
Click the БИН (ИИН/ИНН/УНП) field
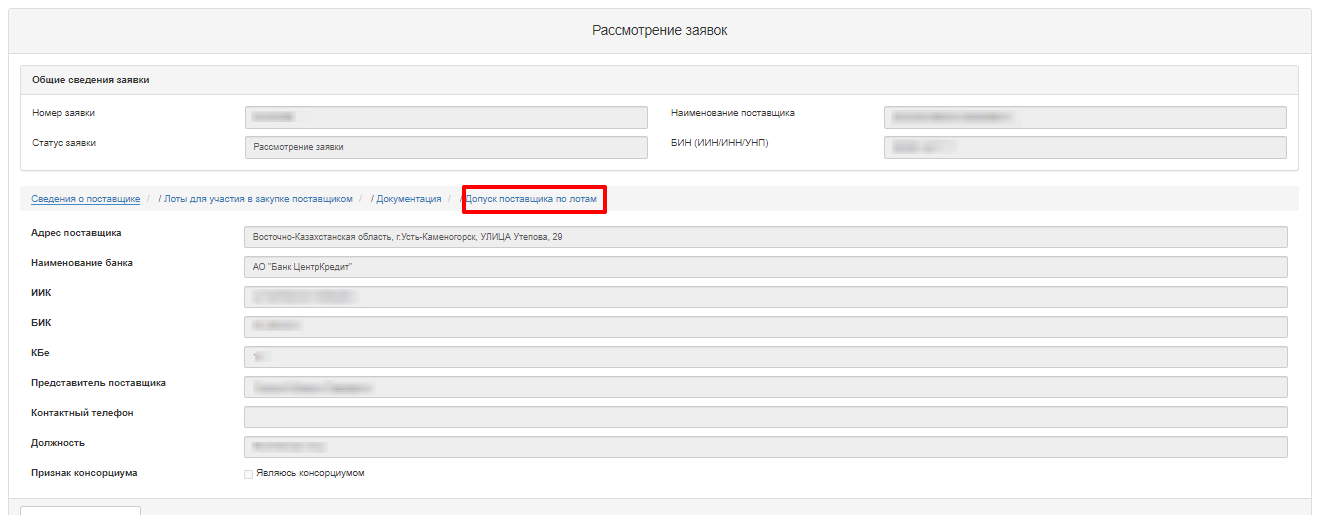1085,147
